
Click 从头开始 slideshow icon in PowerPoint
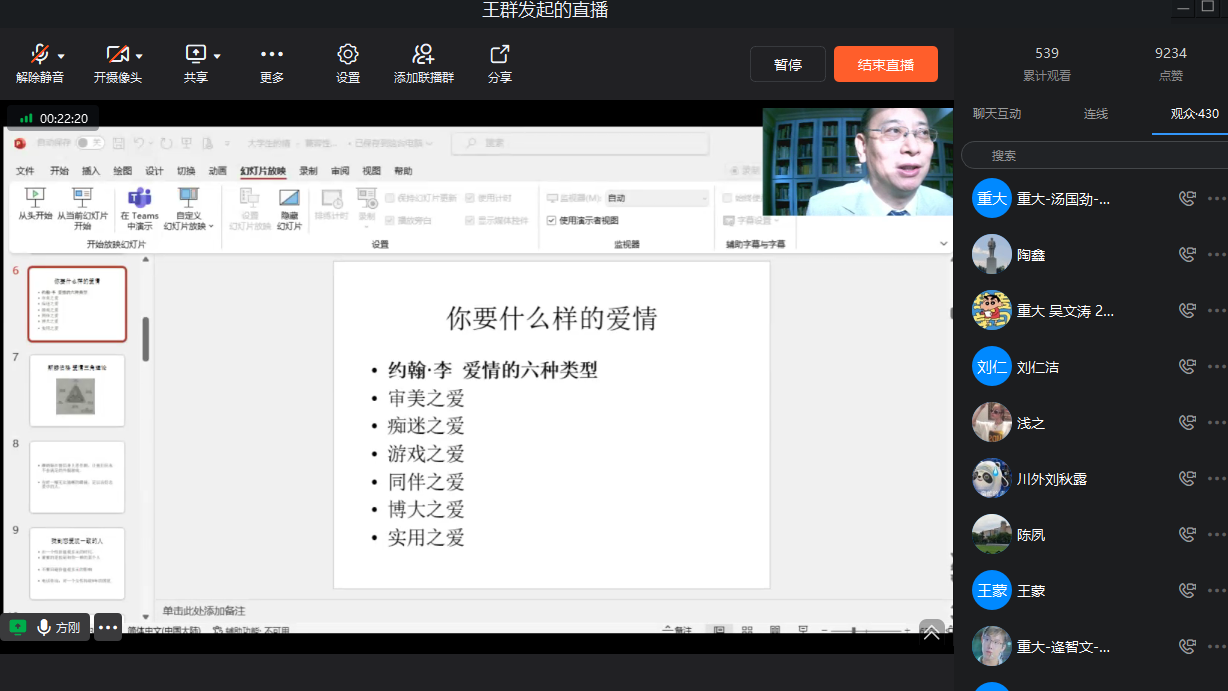tap(35, 197)
